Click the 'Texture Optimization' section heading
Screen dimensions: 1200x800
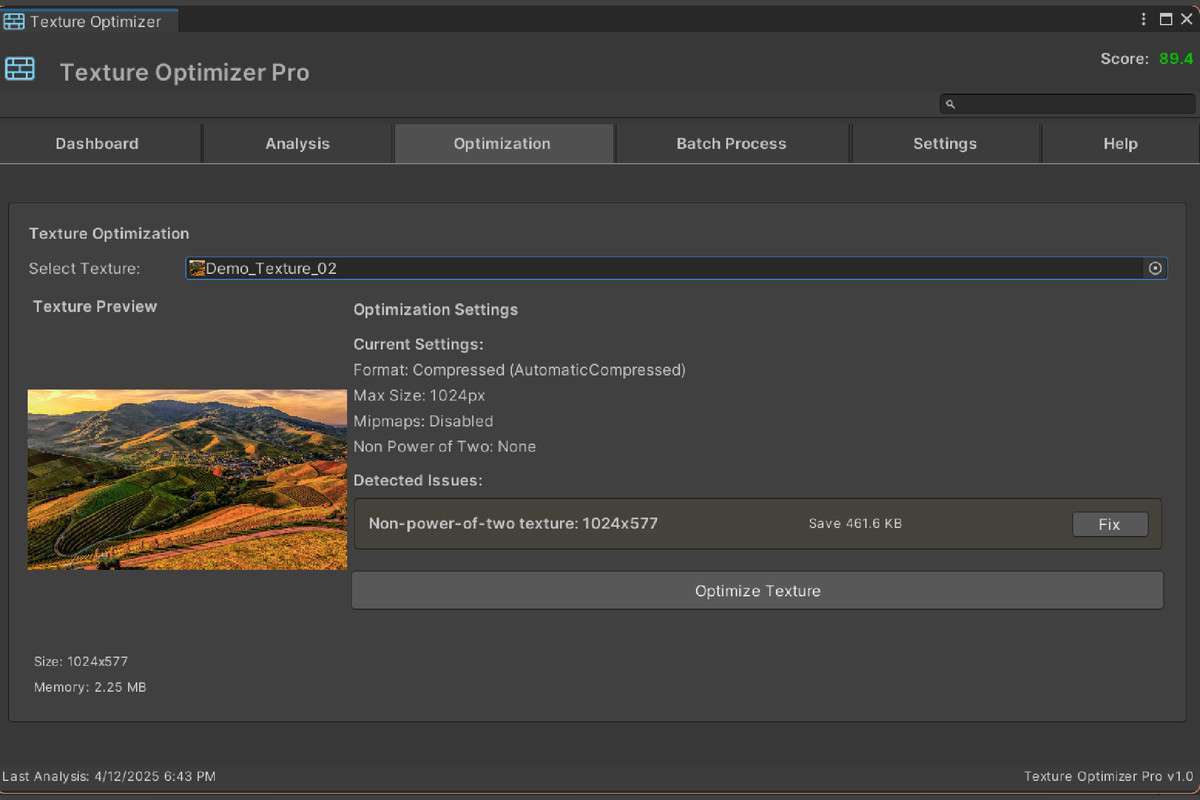click(x=109, y=233)
